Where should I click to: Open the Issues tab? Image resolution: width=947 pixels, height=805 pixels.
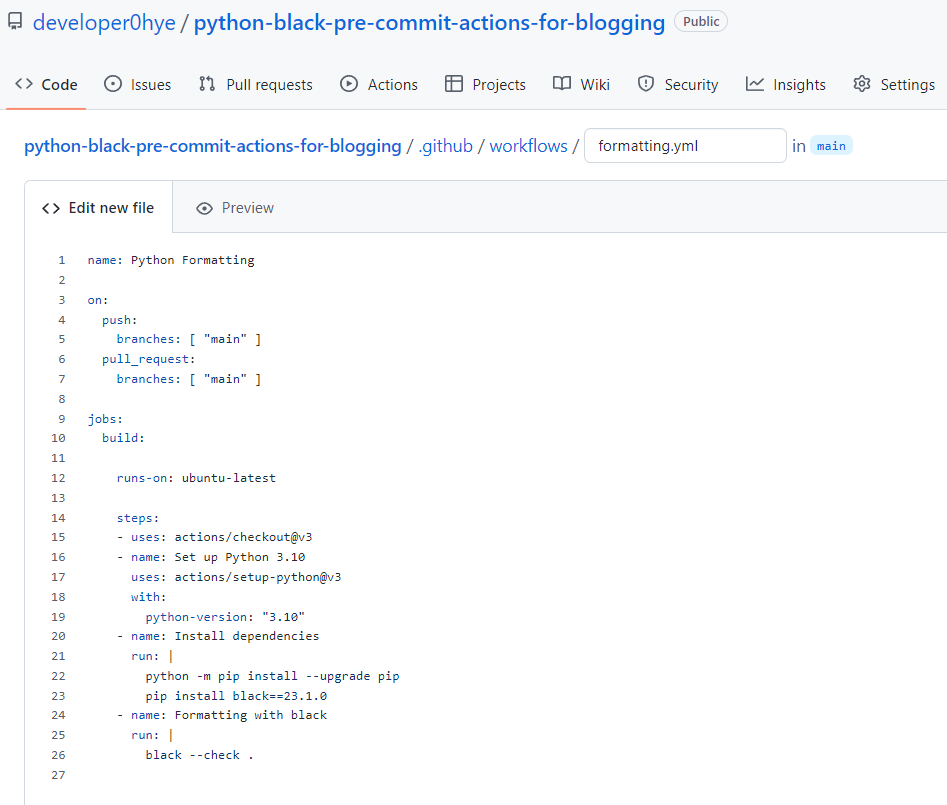click(x=138, y=85)
